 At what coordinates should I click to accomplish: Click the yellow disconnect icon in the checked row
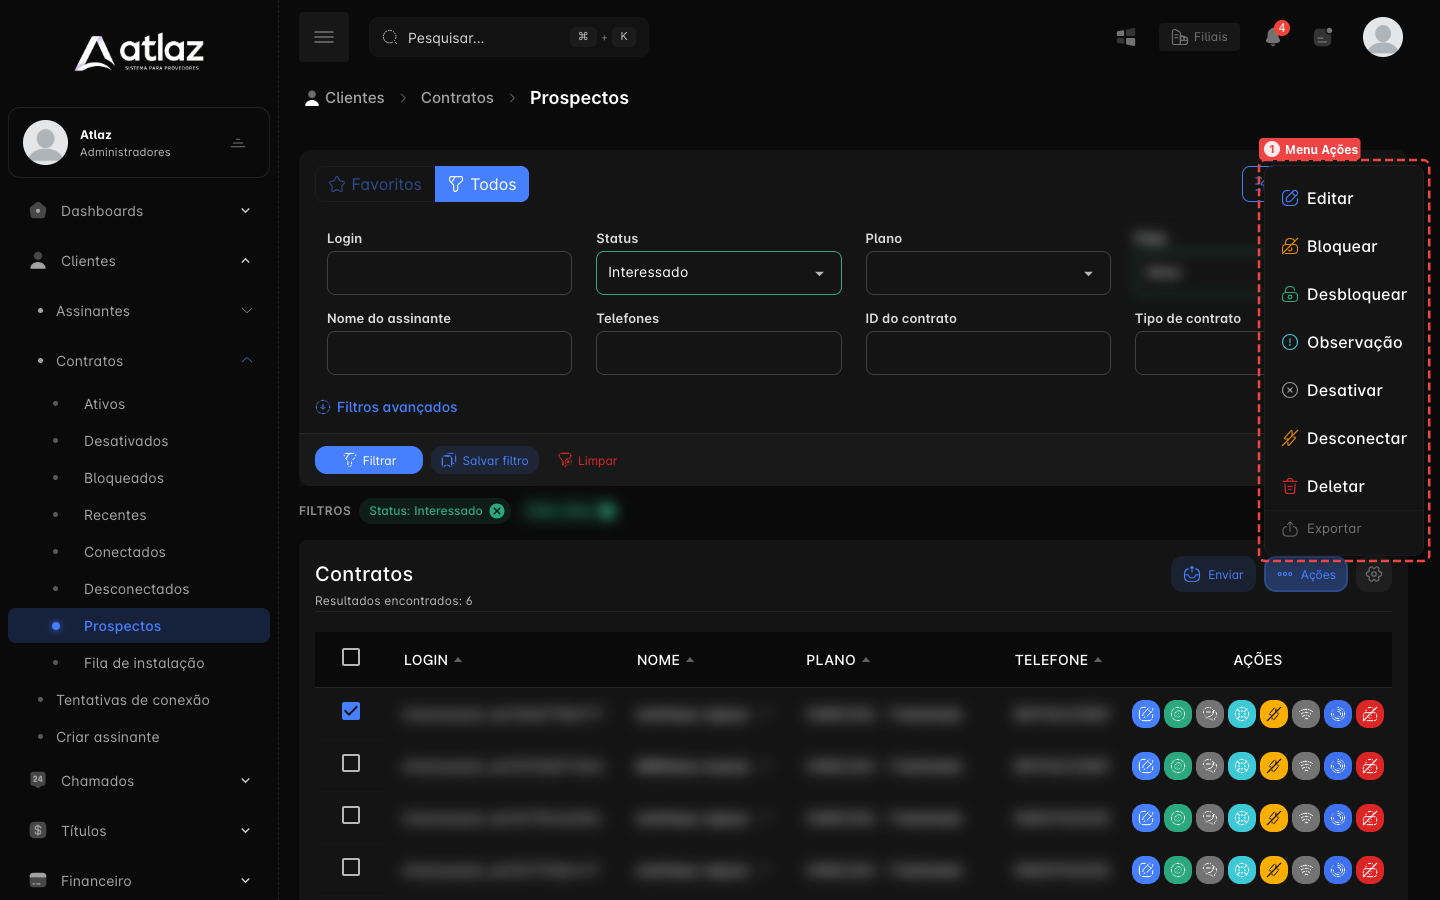(1274, 714)
